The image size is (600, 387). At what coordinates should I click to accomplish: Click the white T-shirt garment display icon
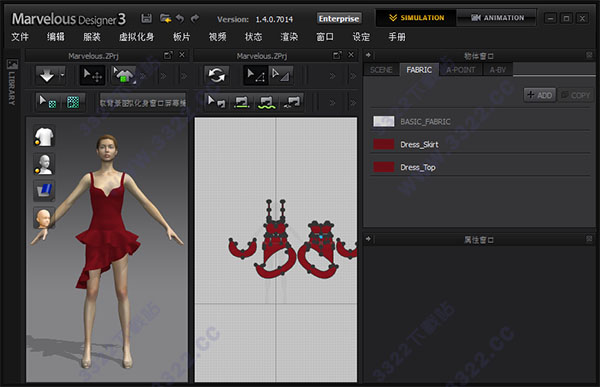click(44, 137)
